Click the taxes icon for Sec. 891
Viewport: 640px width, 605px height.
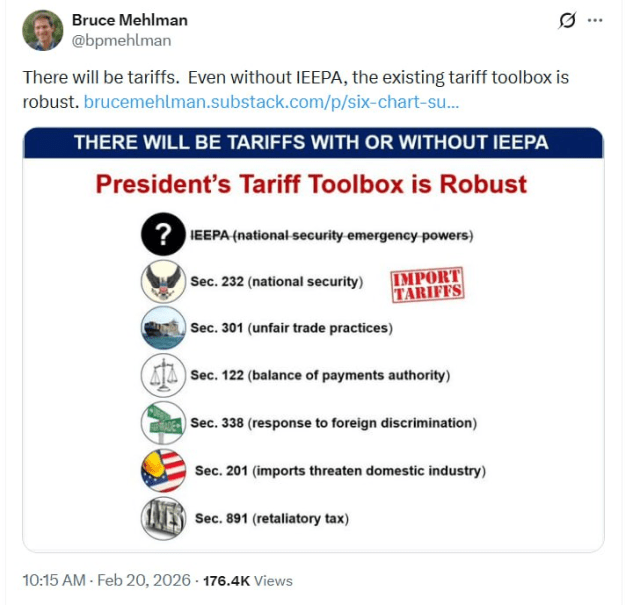point(161,517)
